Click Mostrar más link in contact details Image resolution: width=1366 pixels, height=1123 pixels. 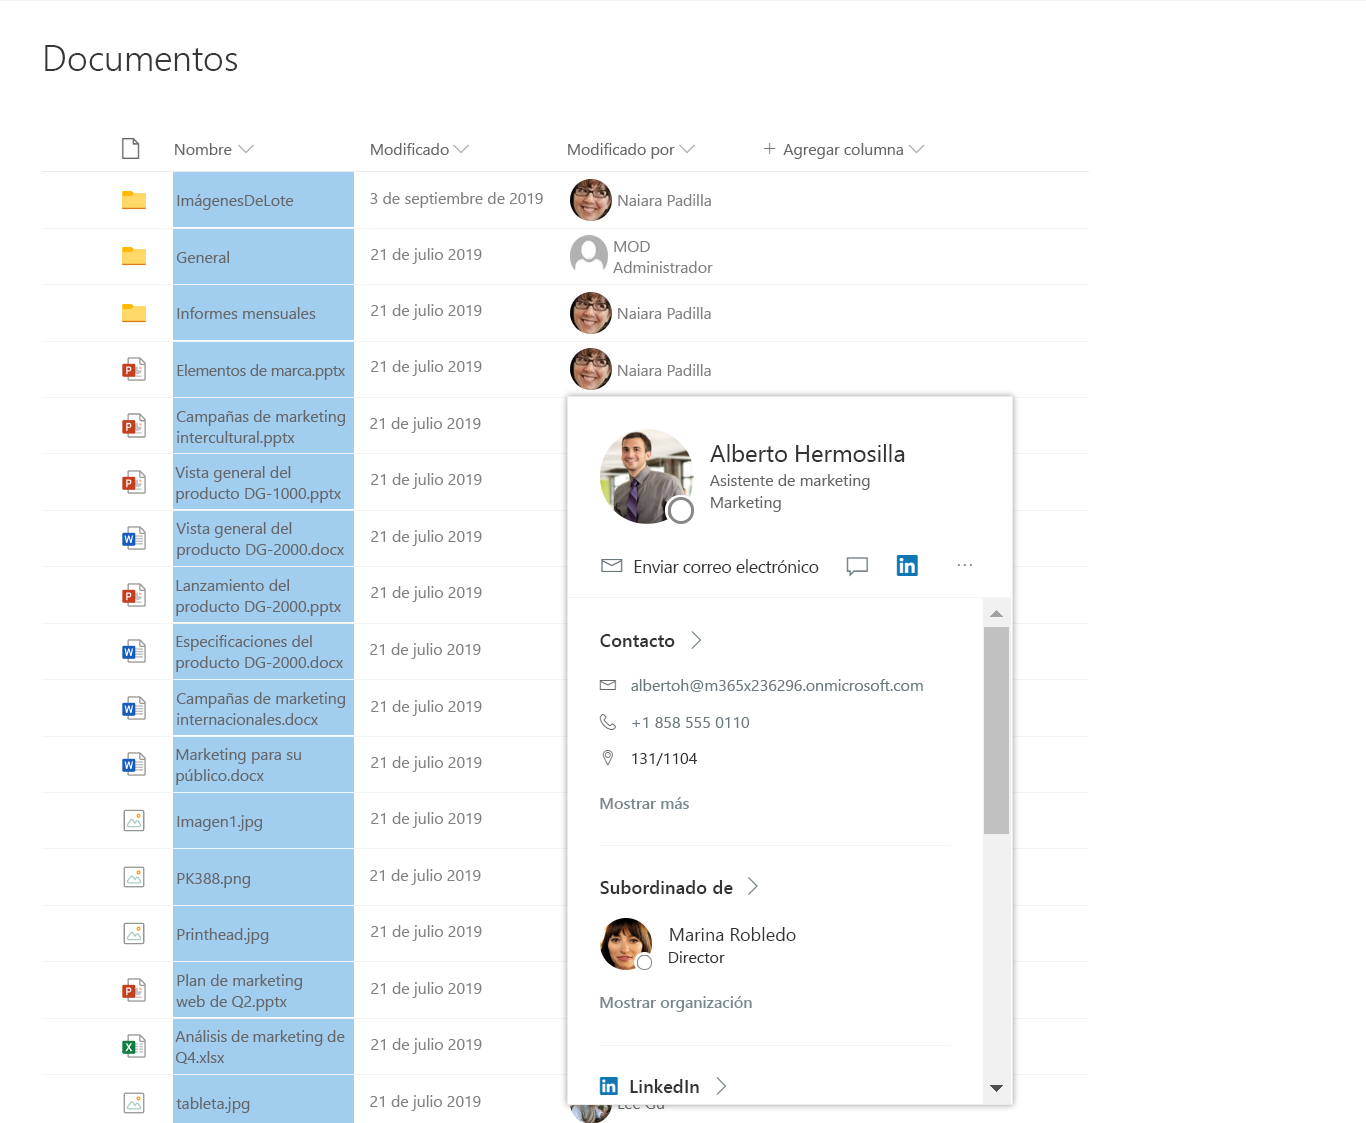click(x=644, y=804)
